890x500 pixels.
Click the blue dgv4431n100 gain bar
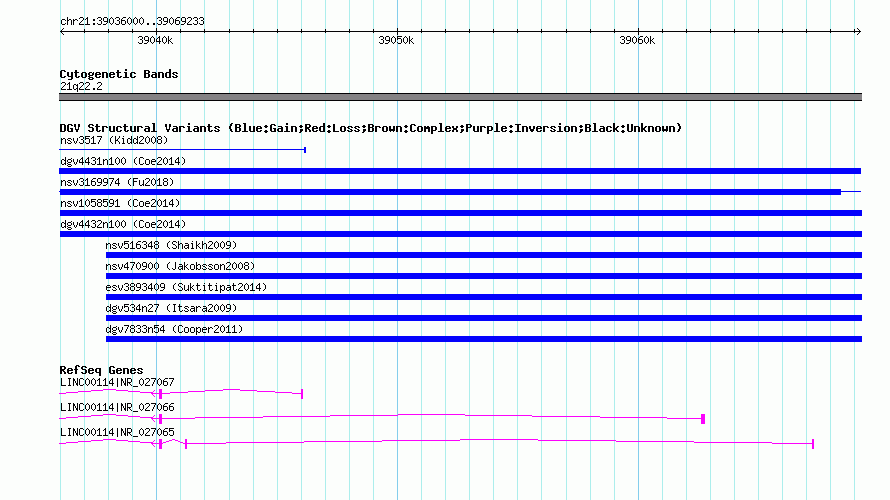[x=460, y=171]
